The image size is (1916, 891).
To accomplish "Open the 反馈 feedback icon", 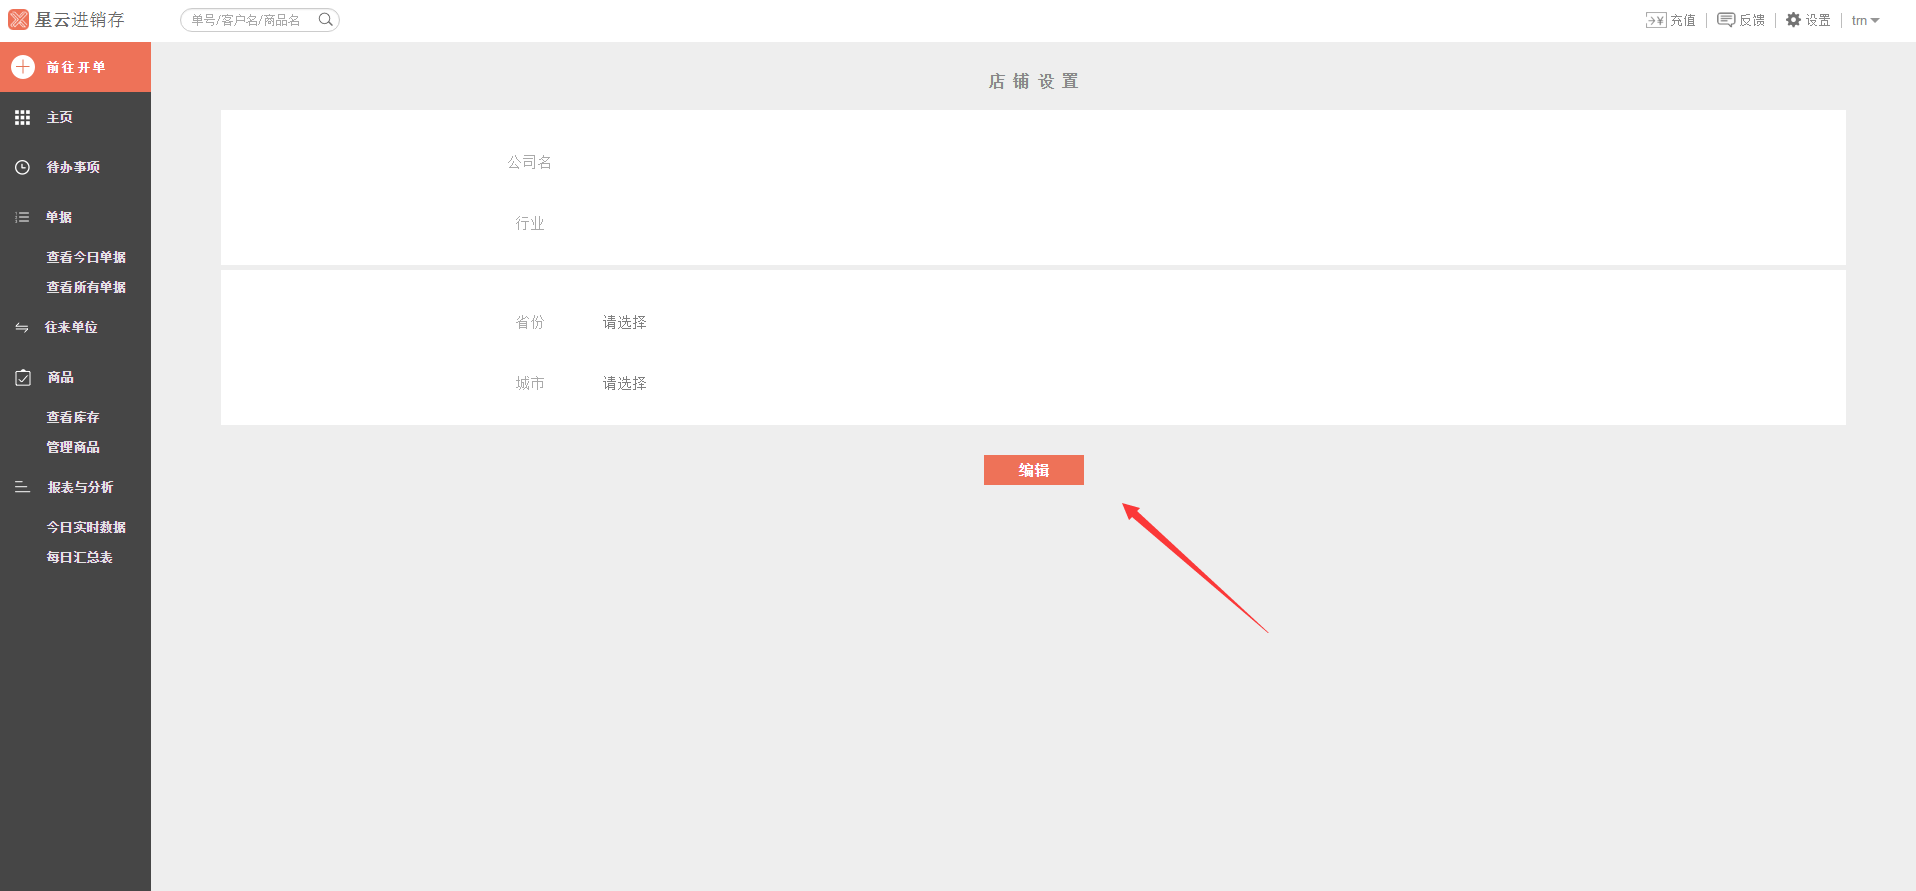I will [1726, 20].
